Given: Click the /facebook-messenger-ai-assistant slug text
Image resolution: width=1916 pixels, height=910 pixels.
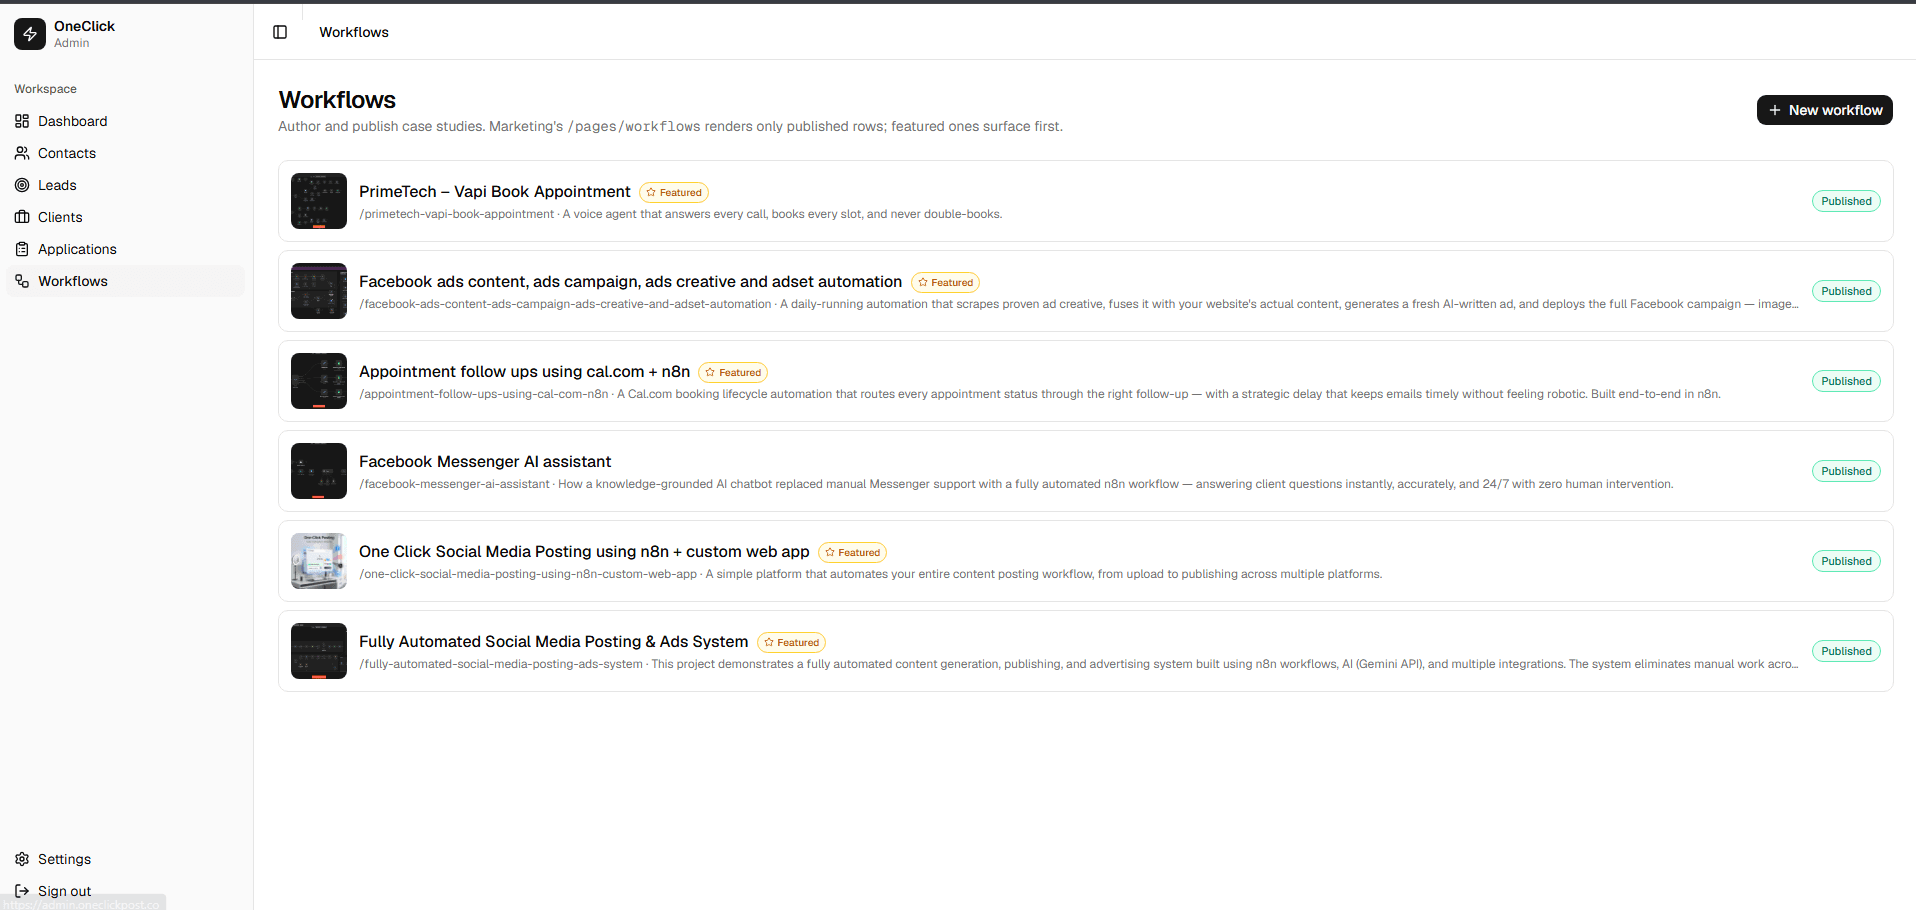Looking at the screenshot, I should [x=454, y=484].
